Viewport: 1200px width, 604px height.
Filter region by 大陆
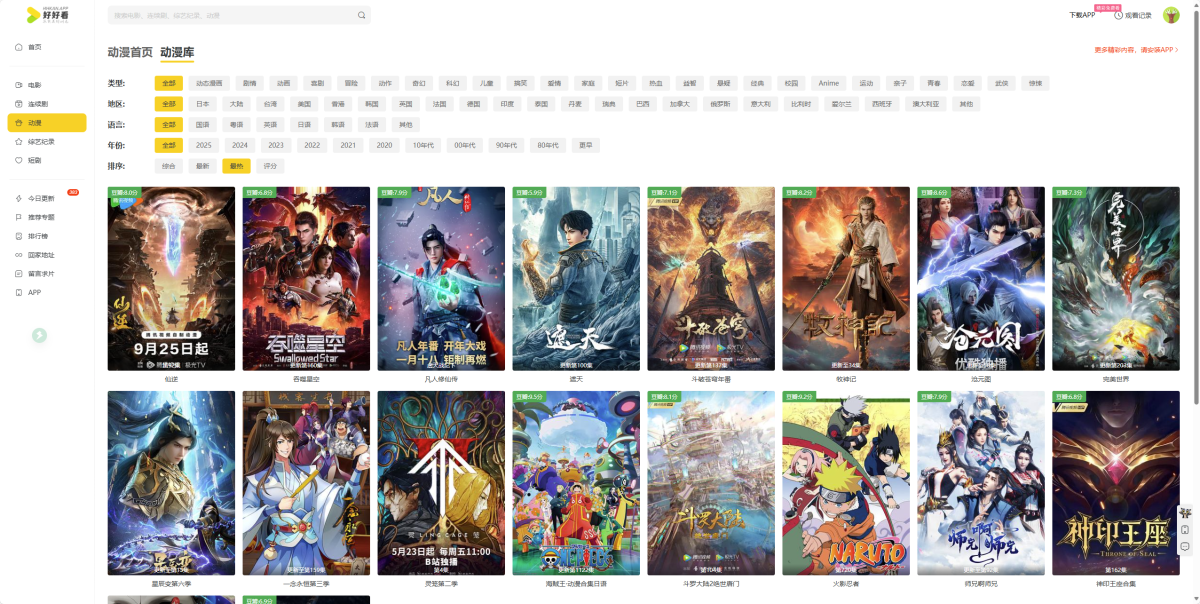click(237, 104)
